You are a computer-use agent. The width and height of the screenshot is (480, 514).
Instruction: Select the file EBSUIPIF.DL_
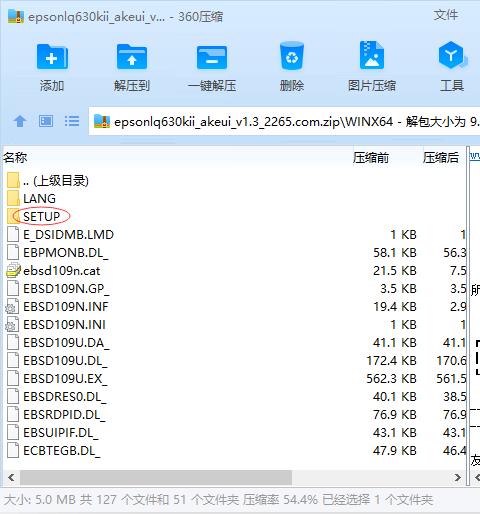61,433
